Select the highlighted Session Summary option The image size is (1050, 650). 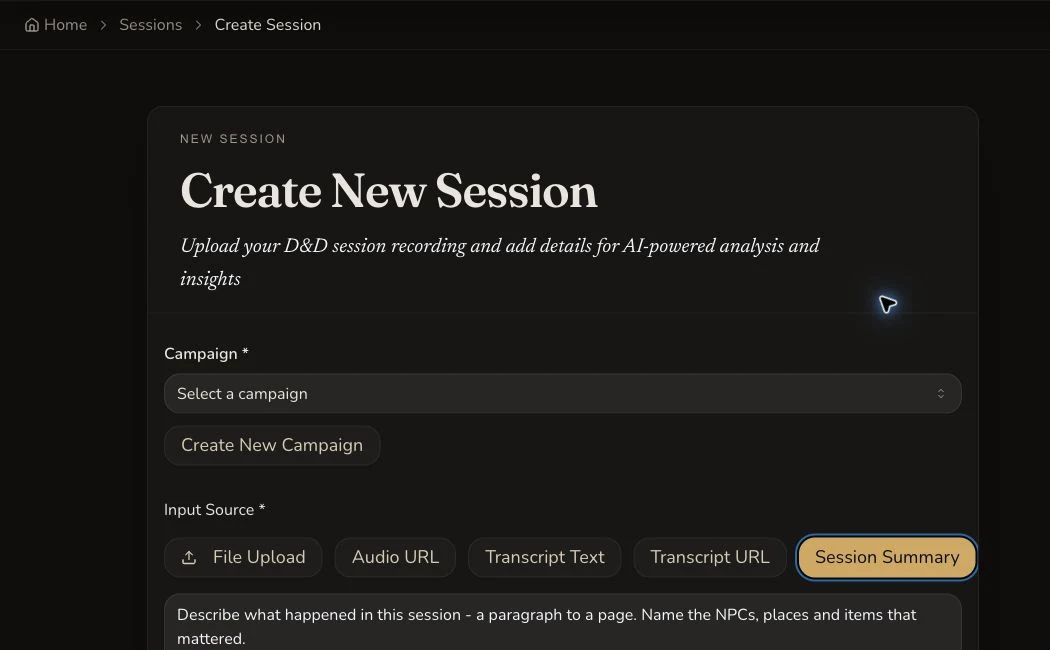pyautogui.click(x=887, y=558)
